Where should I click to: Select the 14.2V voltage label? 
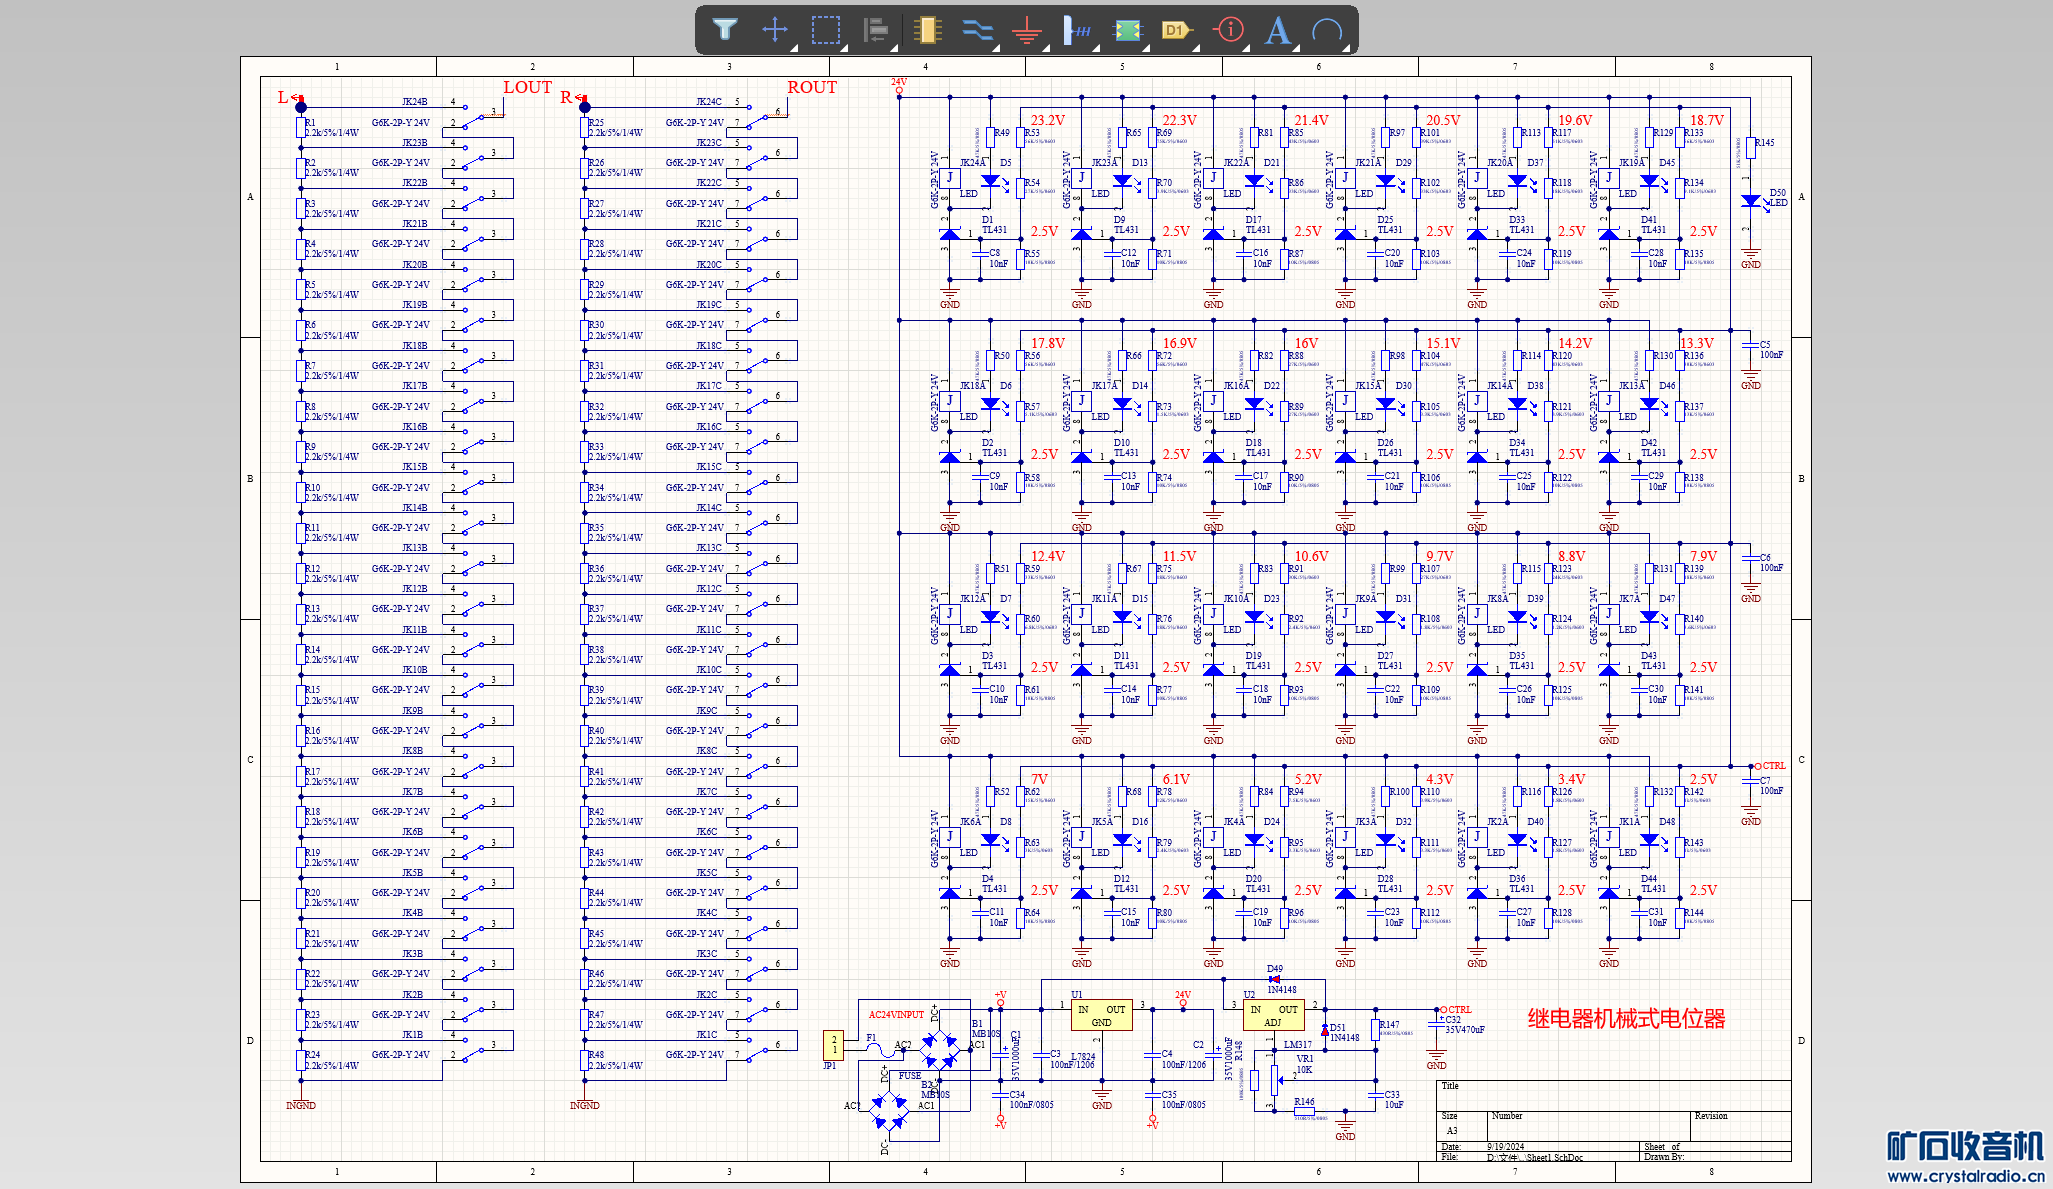[1575, 343]
